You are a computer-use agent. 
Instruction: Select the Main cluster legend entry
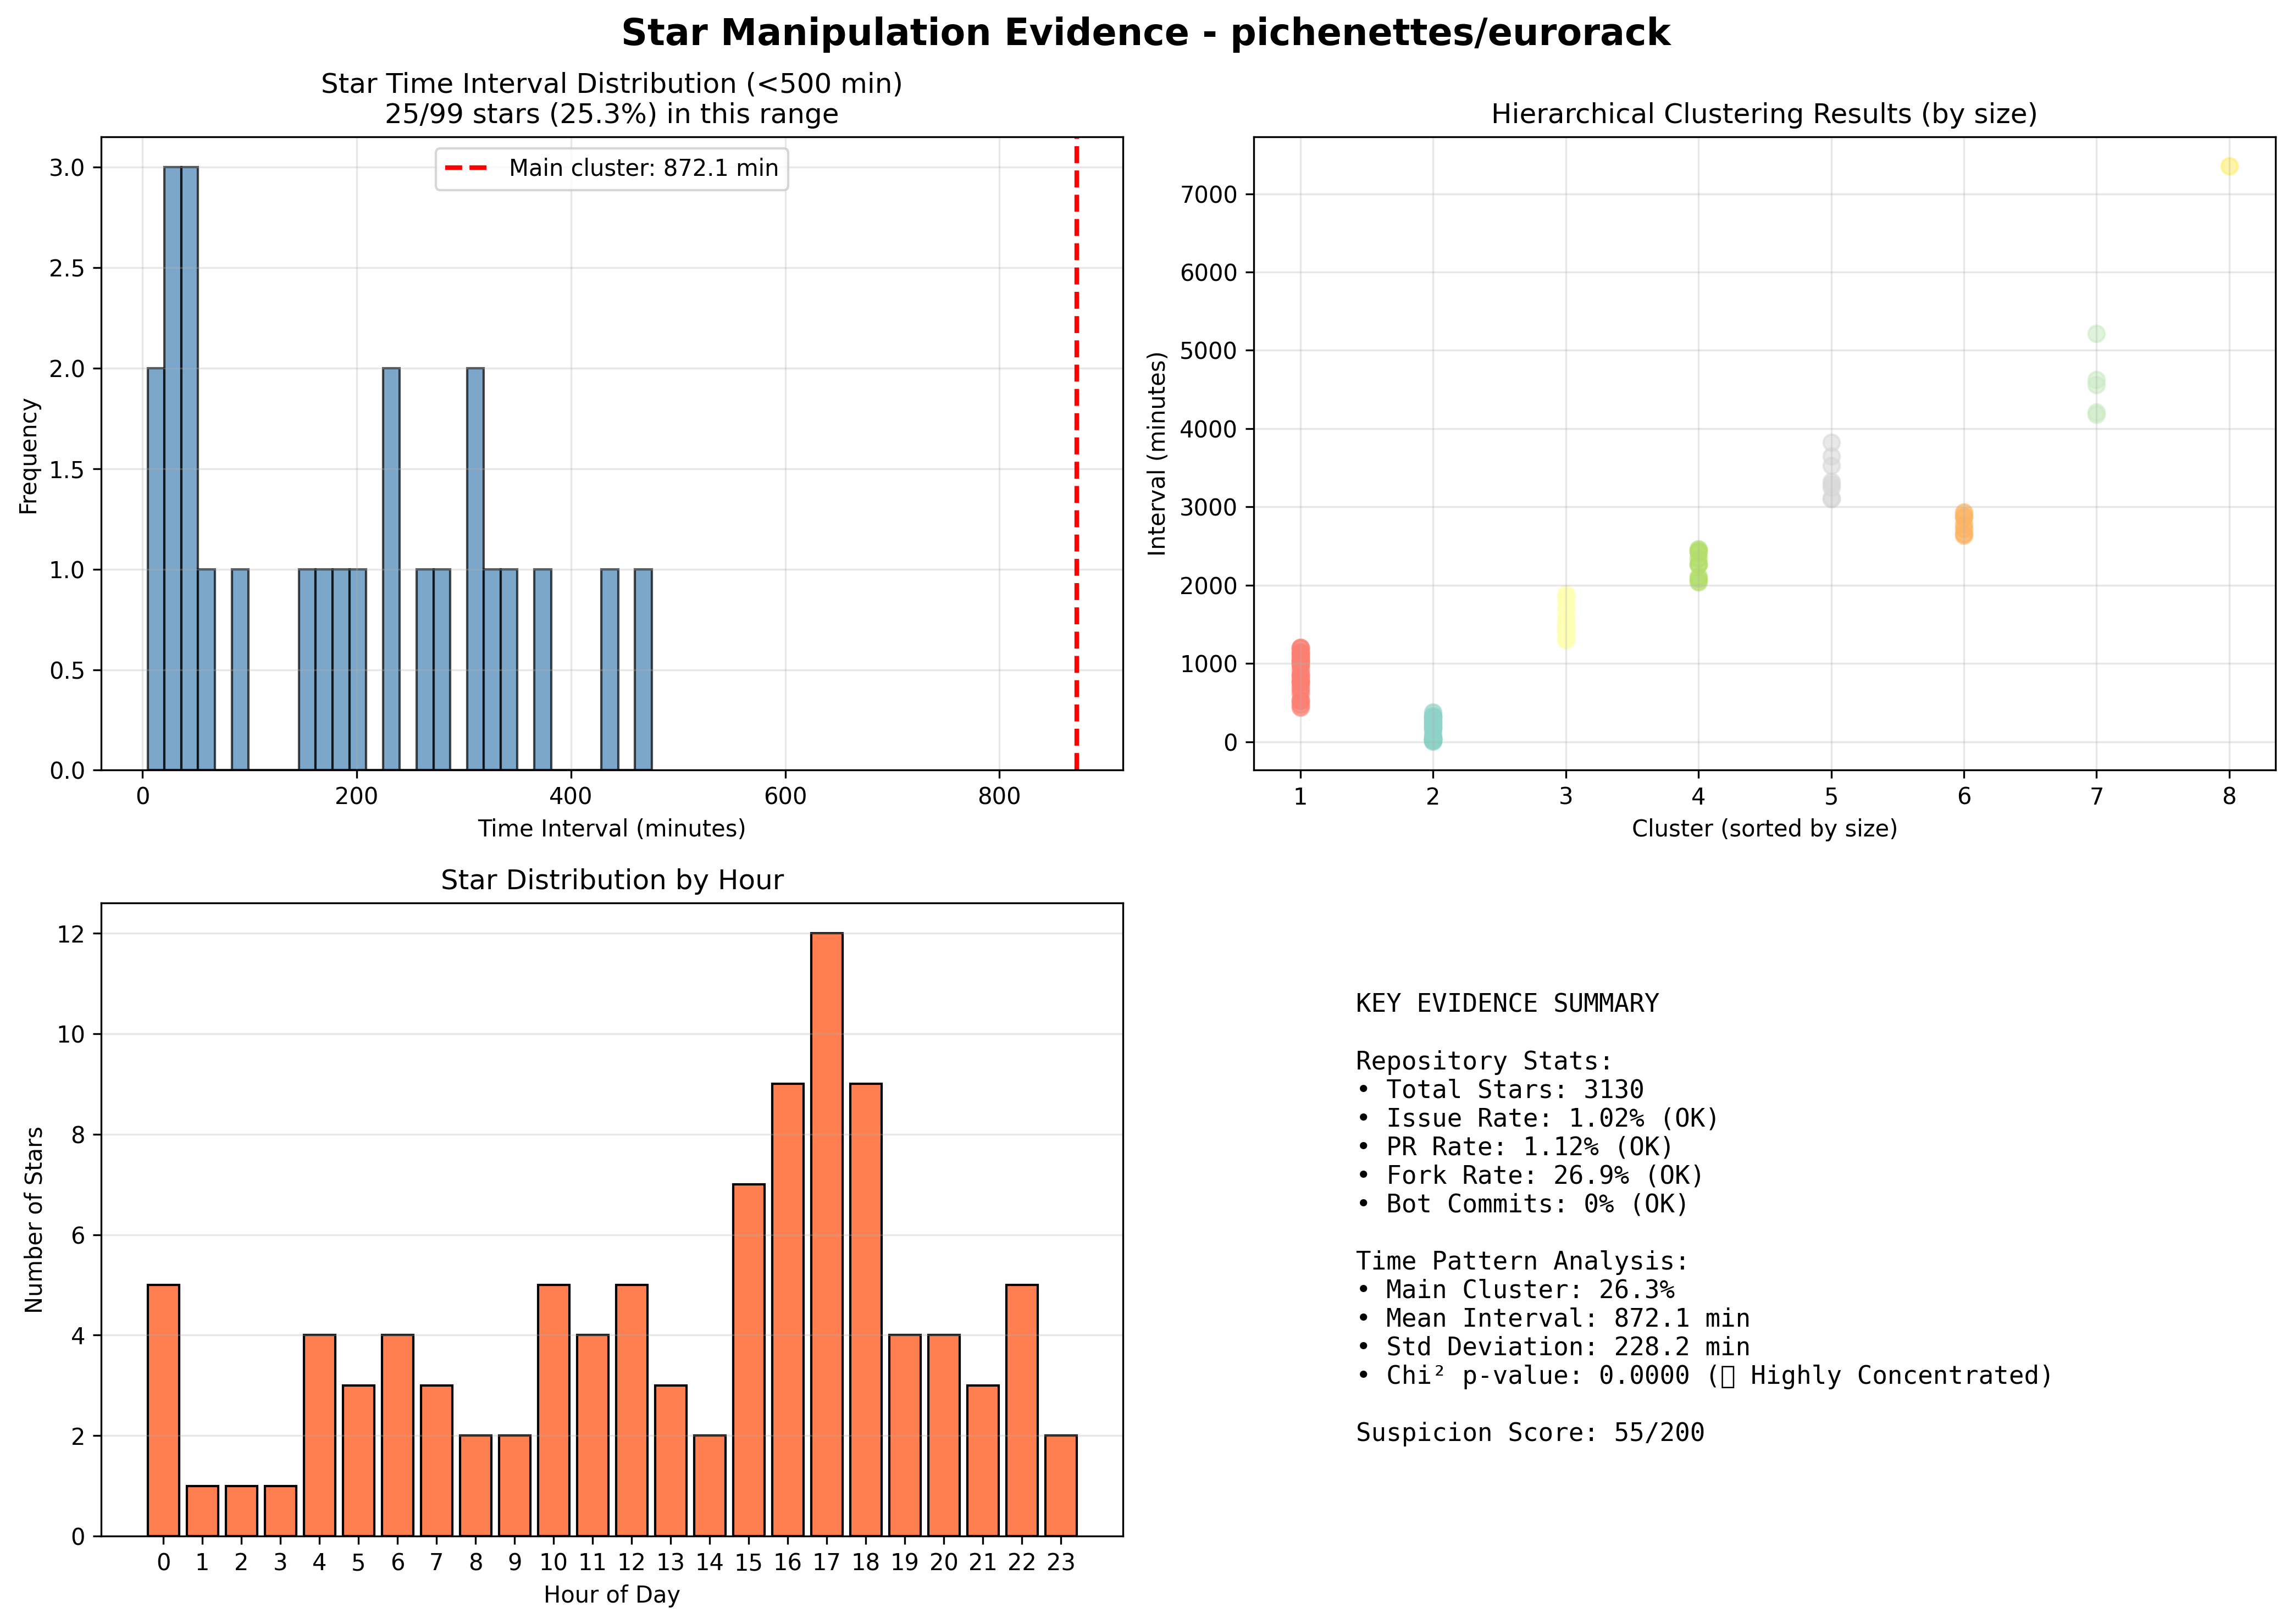611,168
